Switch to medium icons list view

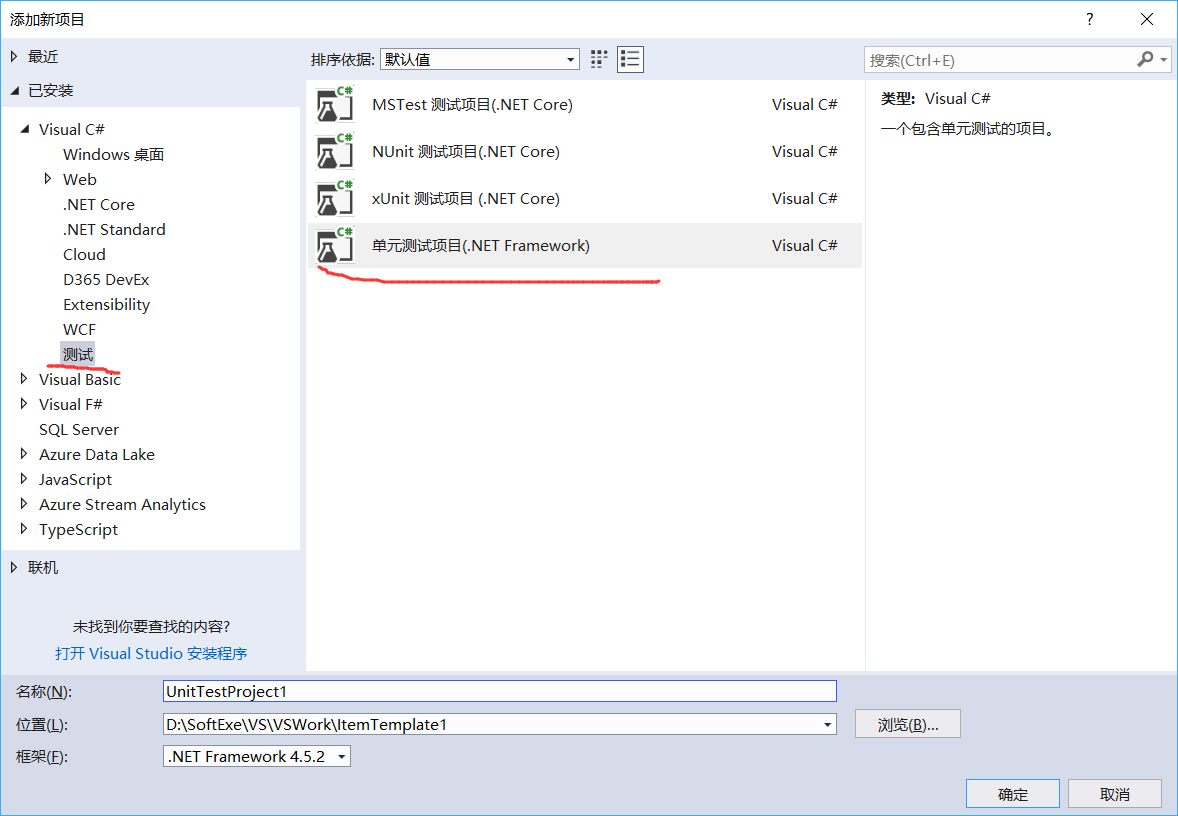pos(630,59)
